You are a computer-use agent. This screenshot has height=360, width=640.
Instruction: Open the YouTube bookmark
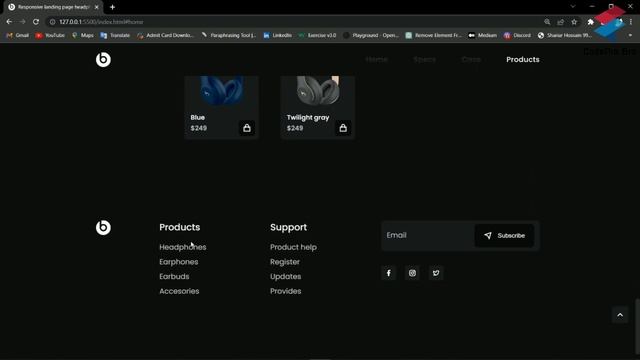pyautogui.click(x=50, y=36)
